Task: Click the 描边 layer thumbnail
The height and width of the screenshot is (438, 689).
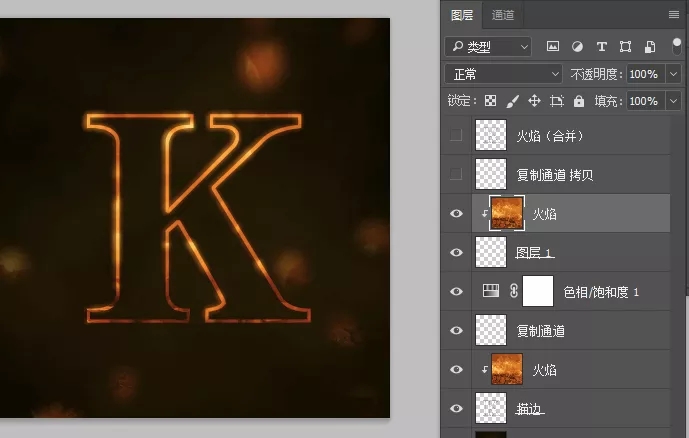Action: [491, 408]
